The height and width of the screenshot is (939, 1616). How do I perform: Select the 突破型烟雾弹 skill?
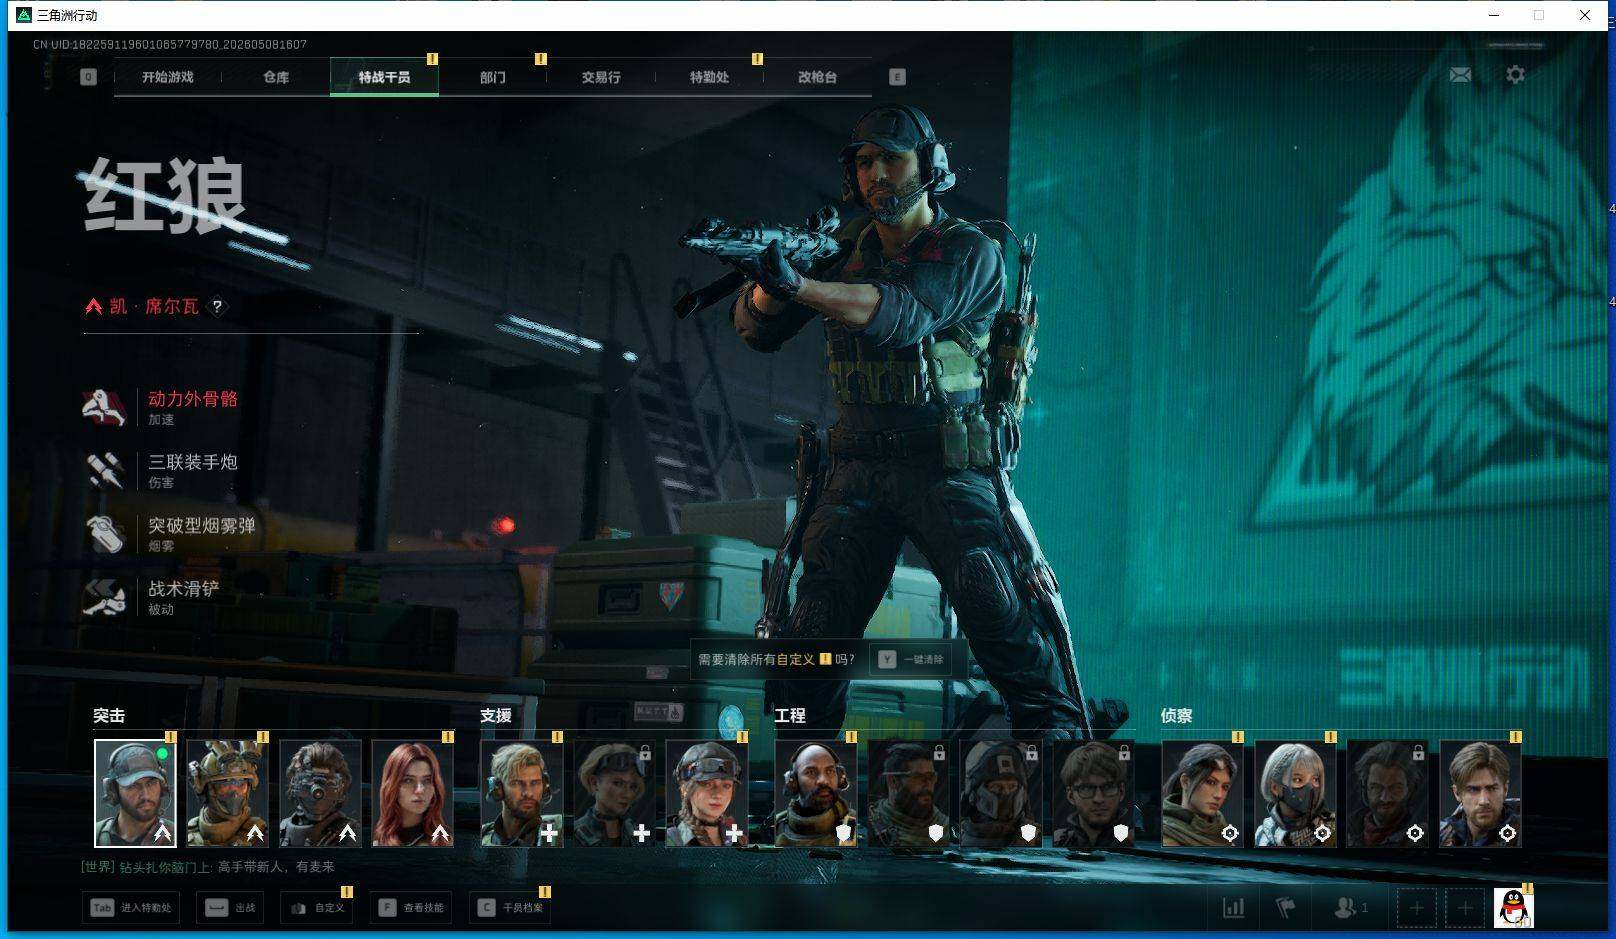click(170, 534)
